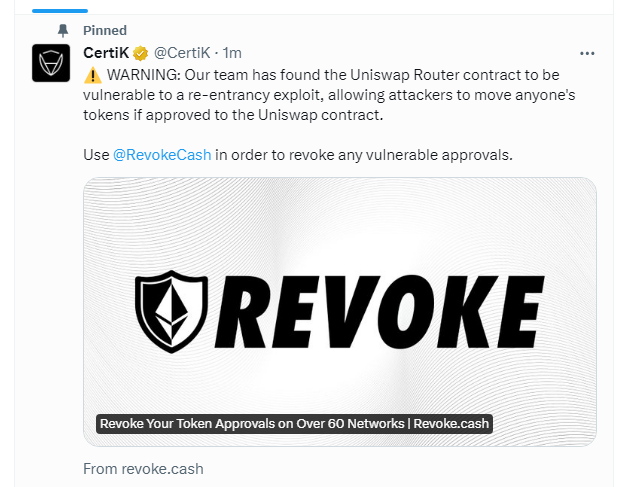The width and height of the screenshot is (621, 487).
Task: Click "in order to revoke any vulnerable approvals" text
Action: [x=364, y=155]
